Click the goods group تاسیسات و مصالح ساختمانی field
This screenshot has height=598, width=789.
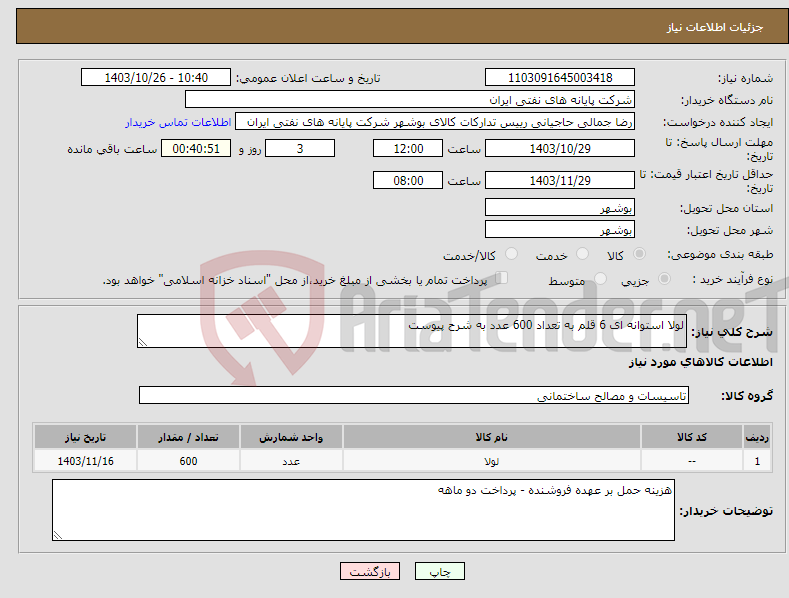pos(414,396)
